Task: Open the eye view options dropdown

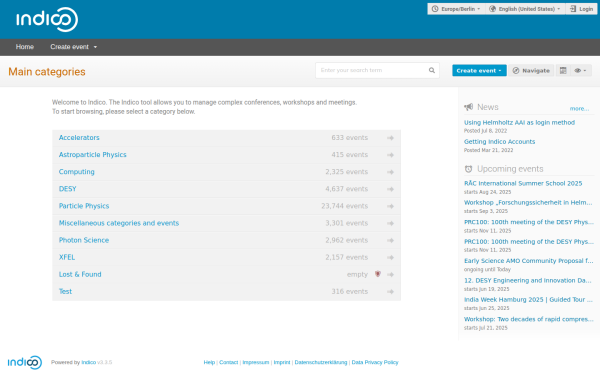Action: 580,70
